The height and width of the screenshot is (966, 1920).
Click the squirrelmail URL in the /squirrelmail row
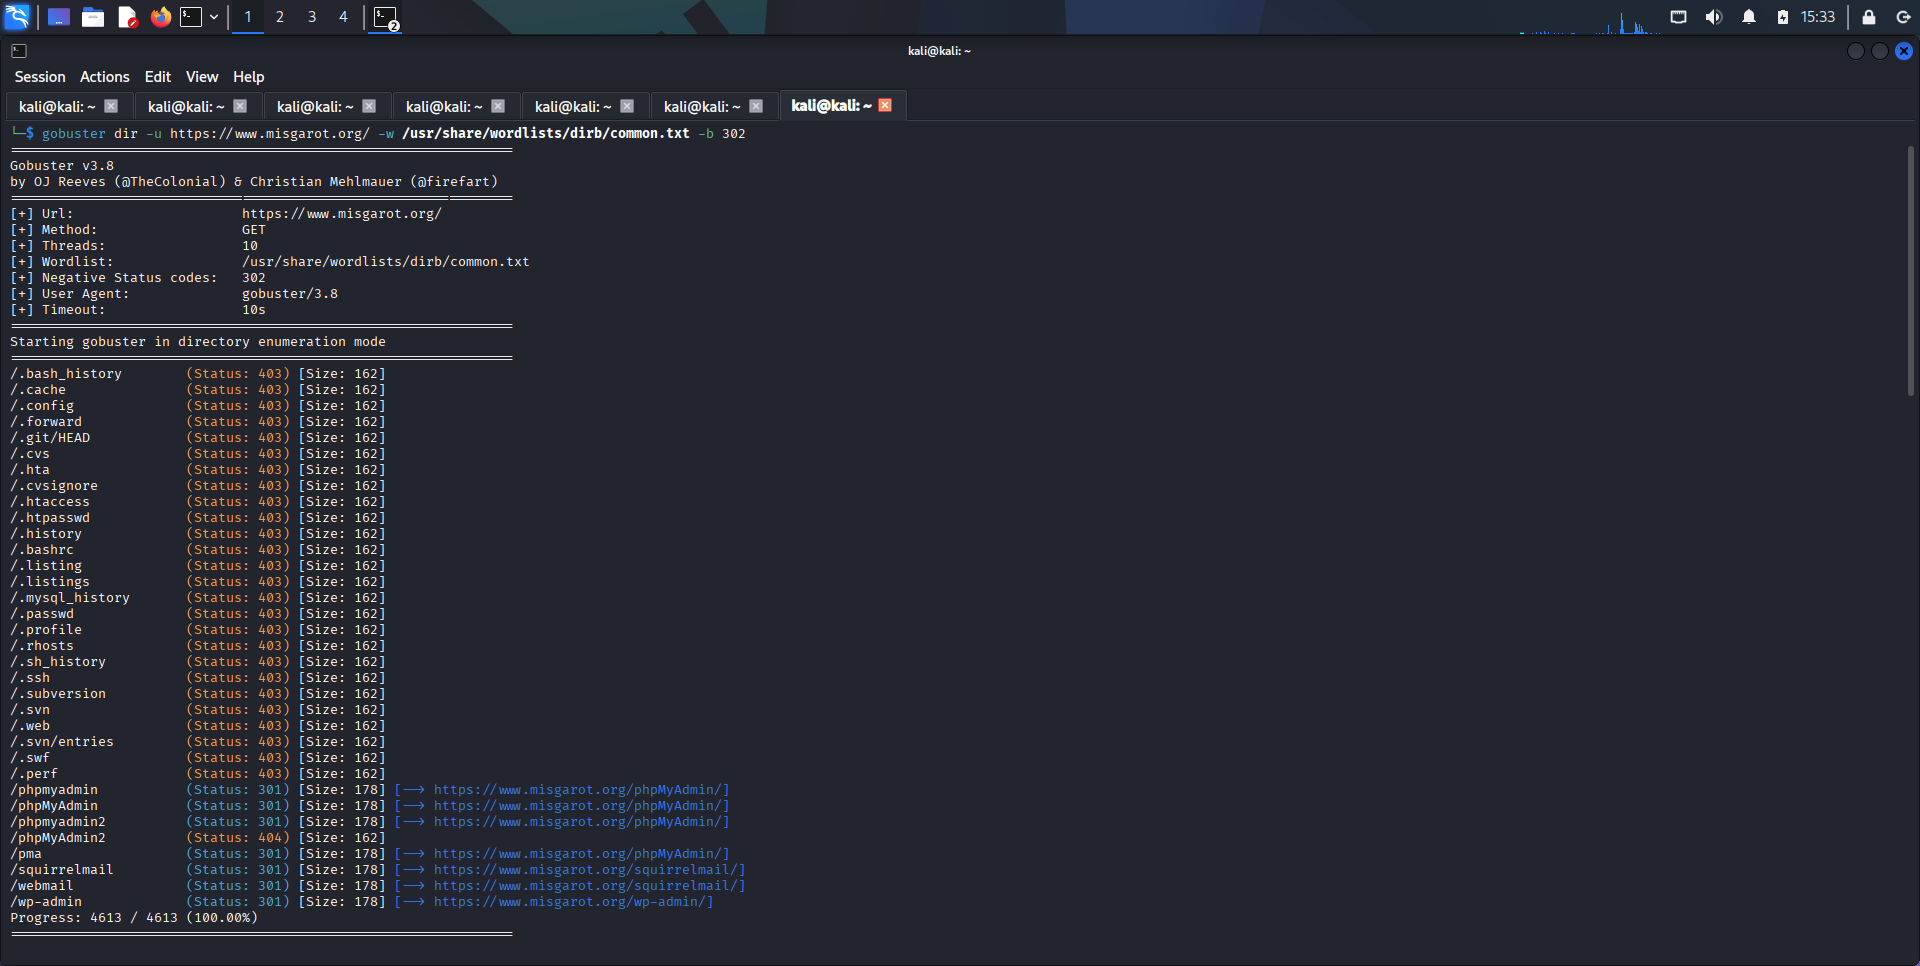588,870
